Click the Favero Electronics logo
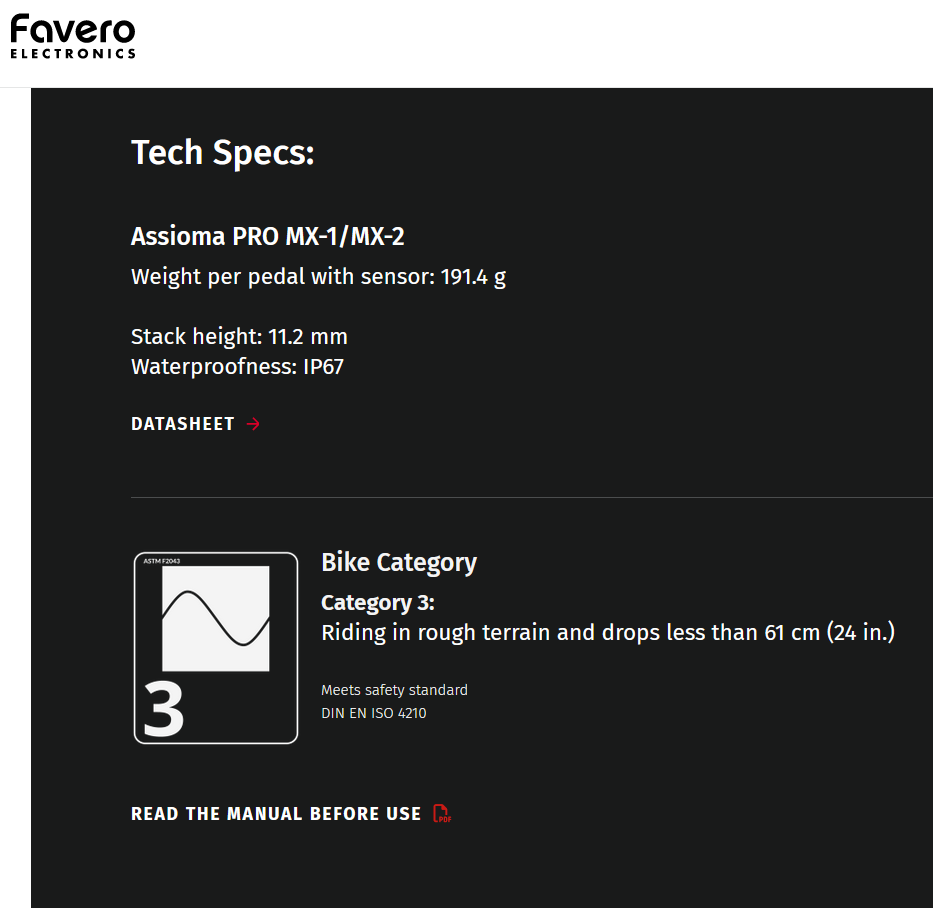Viewport: 933px width, 909px height. (73, 38)
